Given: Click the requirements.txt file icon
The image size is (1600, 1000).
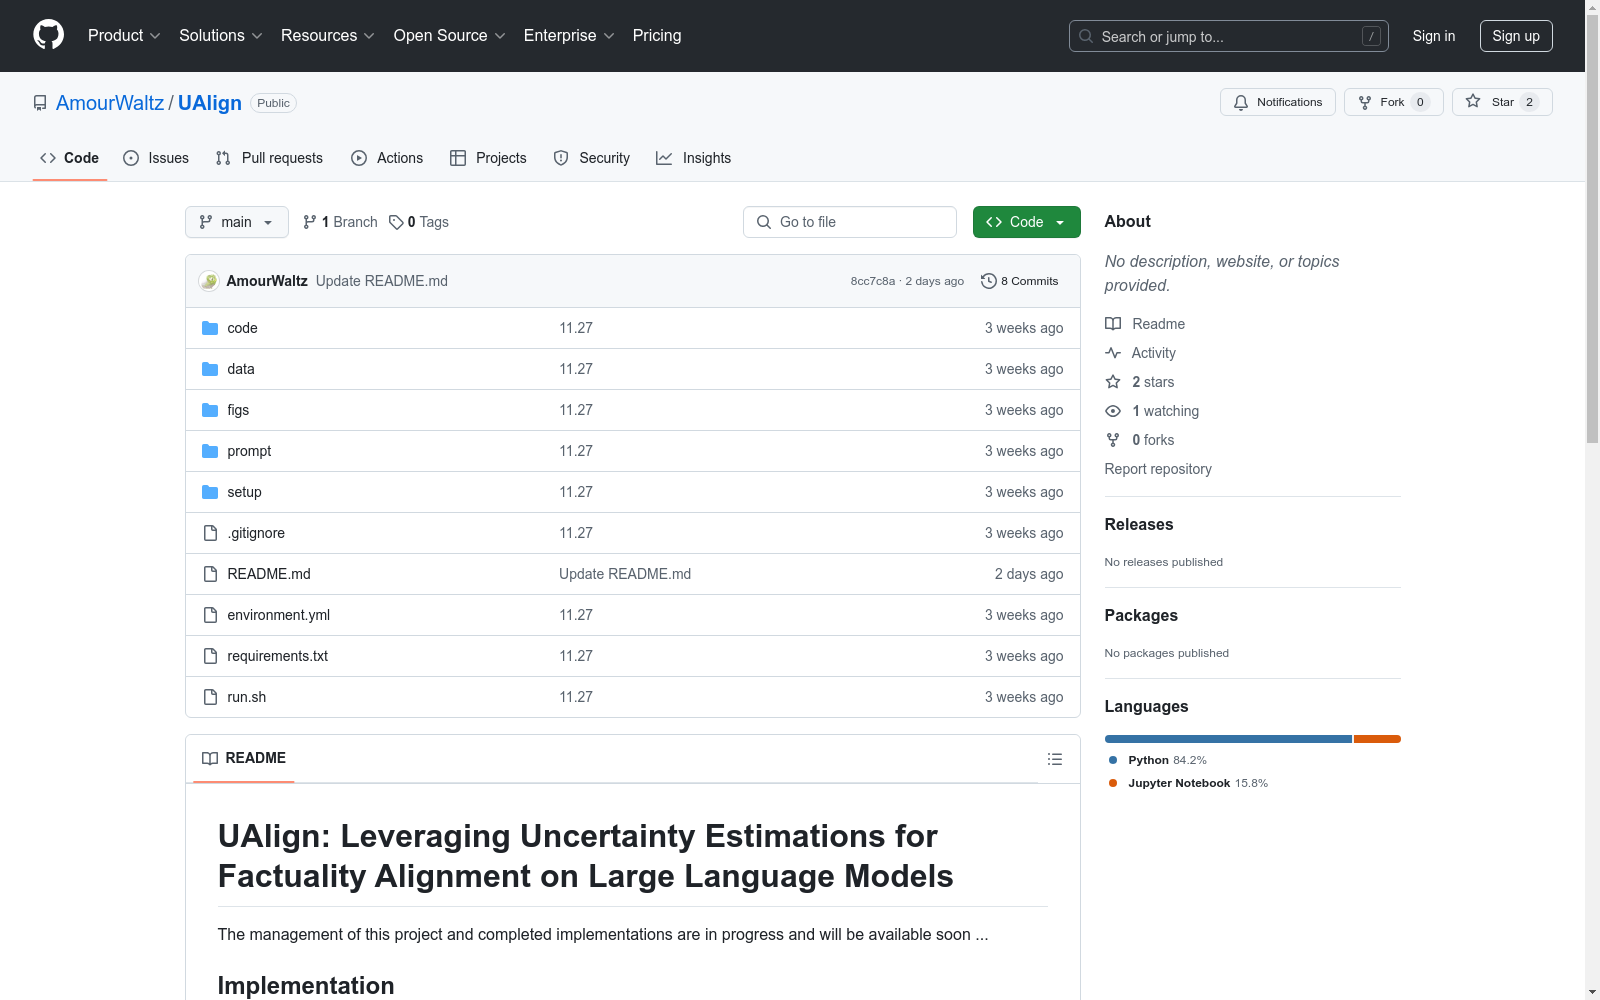Looking at the screenshot, I should [x=210, y=656].
